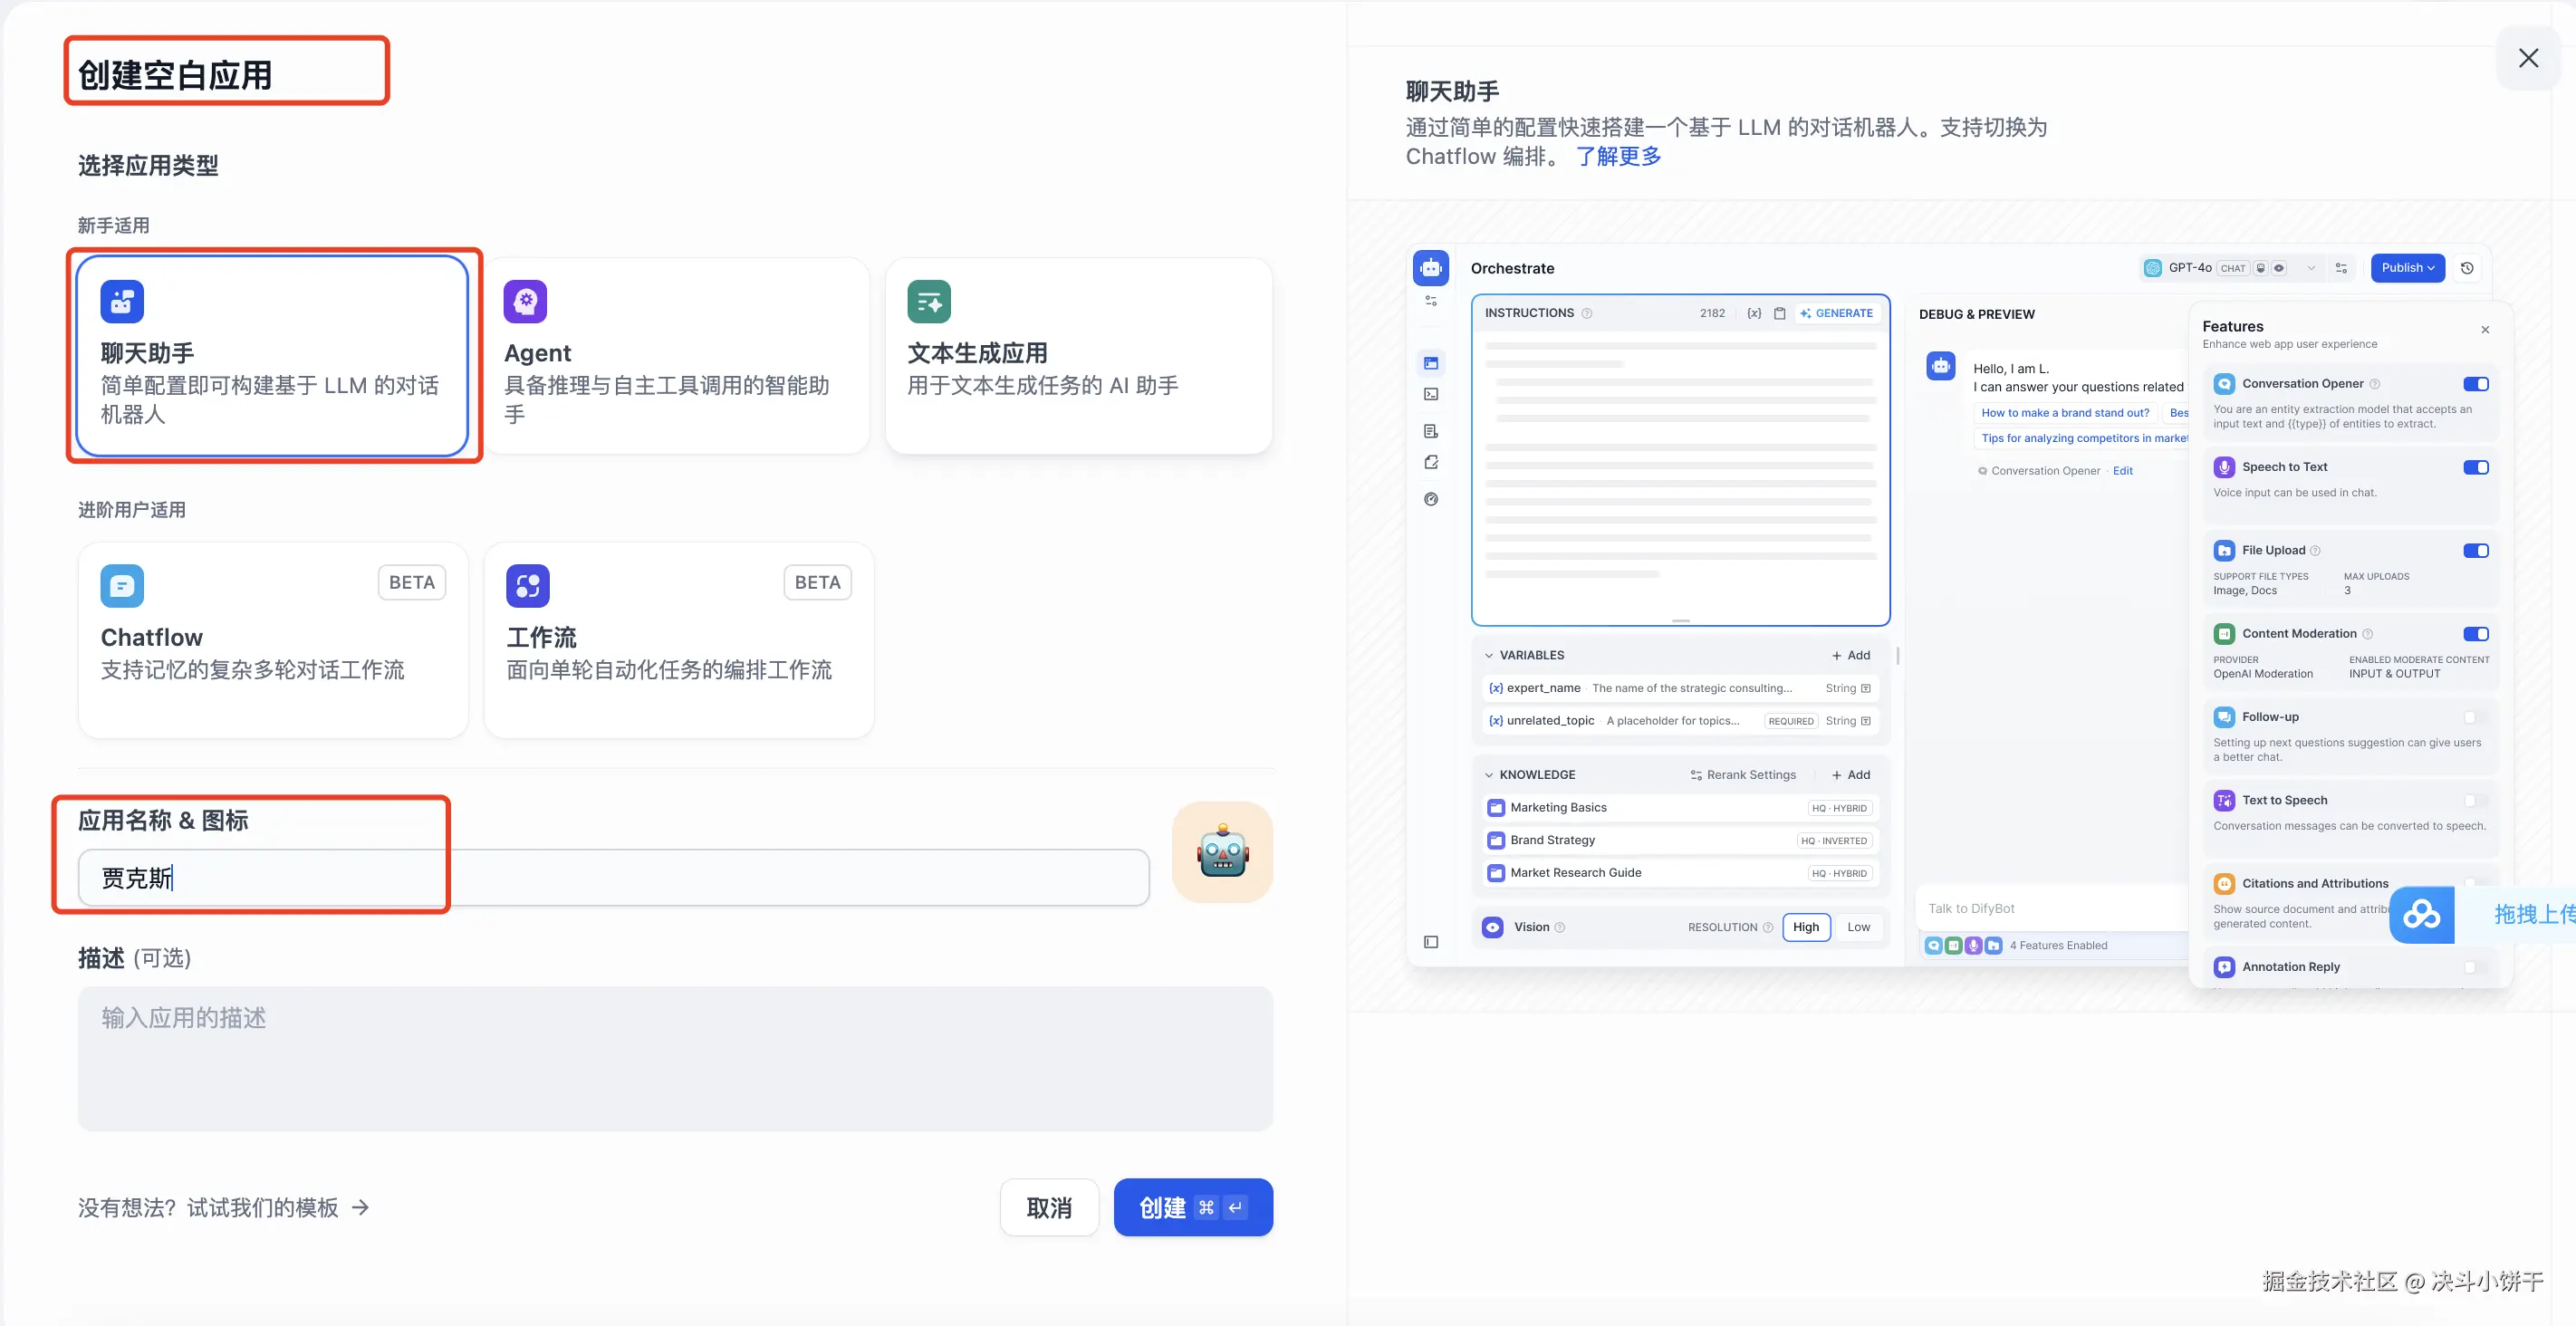This screenshot has height=1326, width=2576.
Task: Click the 取消 cancel button
Action: pos(1049,1207)
